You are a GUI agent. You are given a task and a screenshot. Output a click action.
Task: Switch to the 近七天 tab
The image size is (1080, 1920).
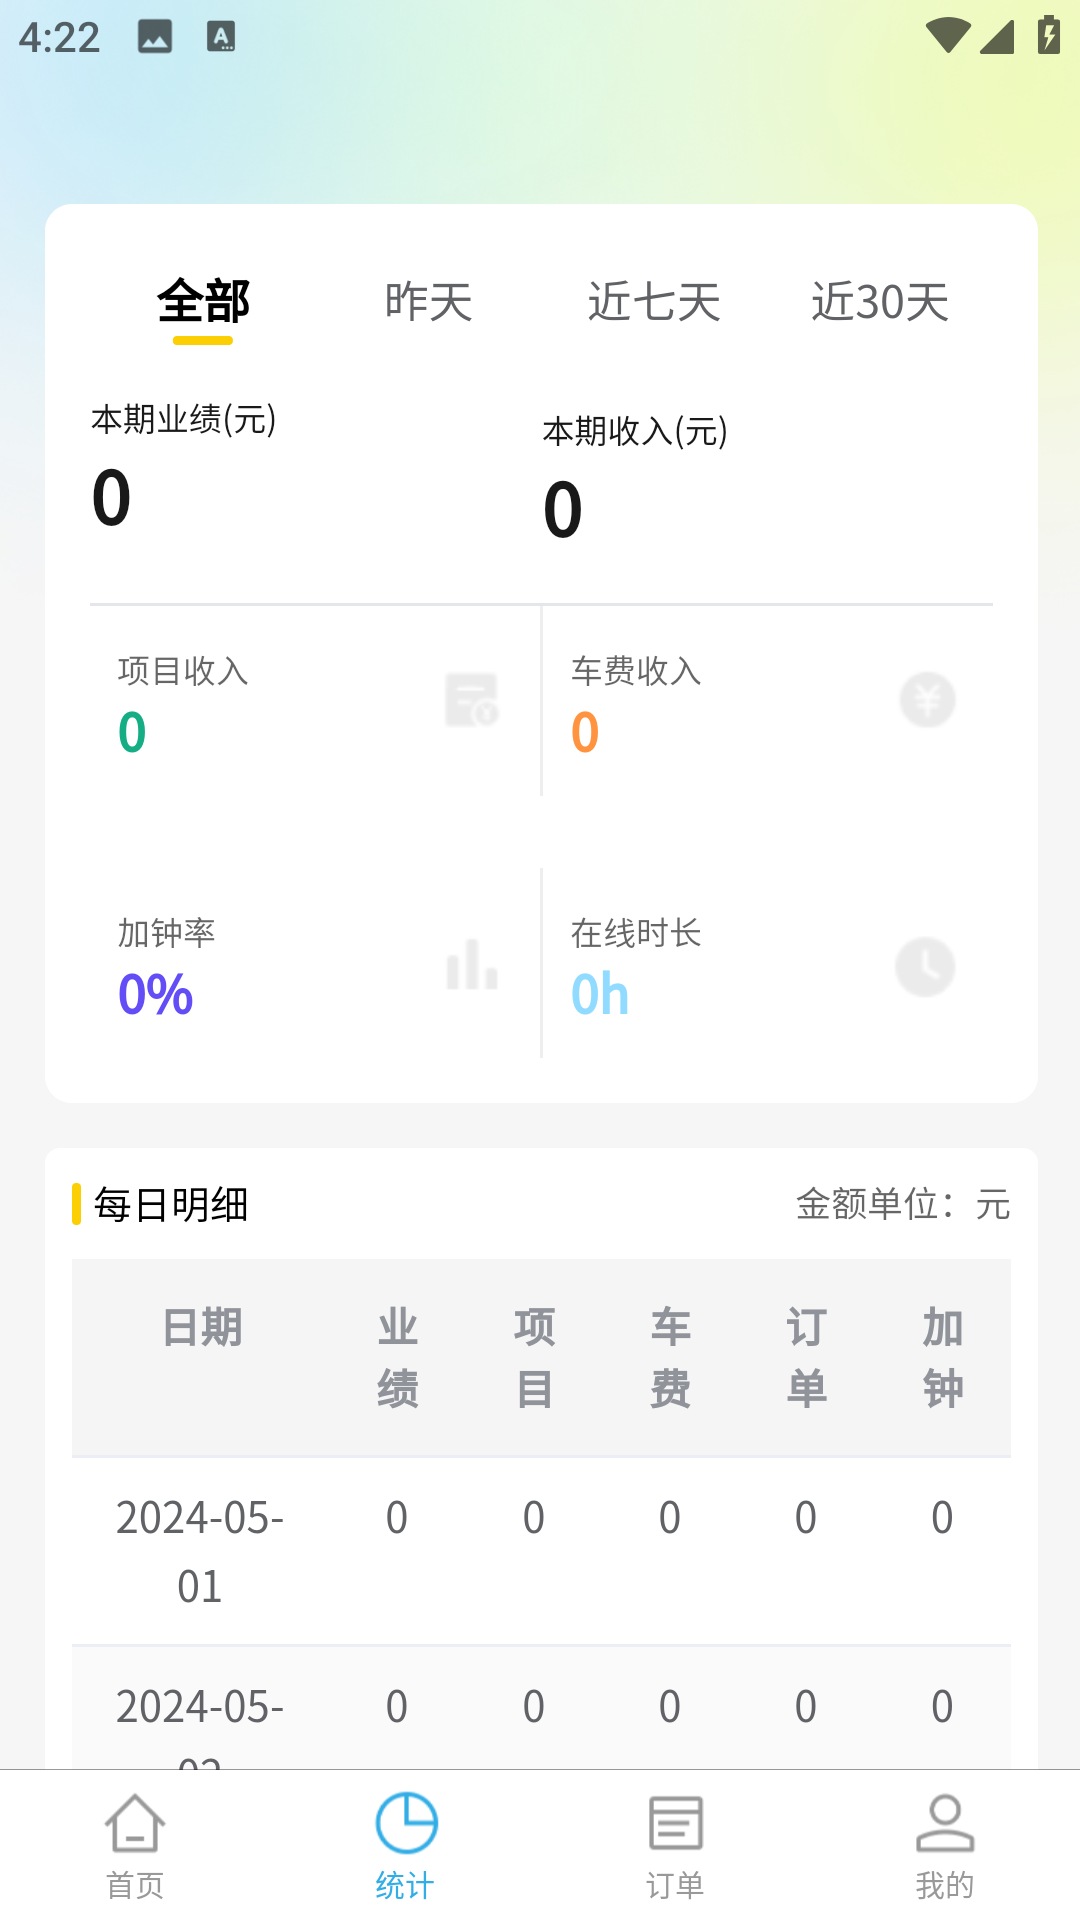pos(654,302)
